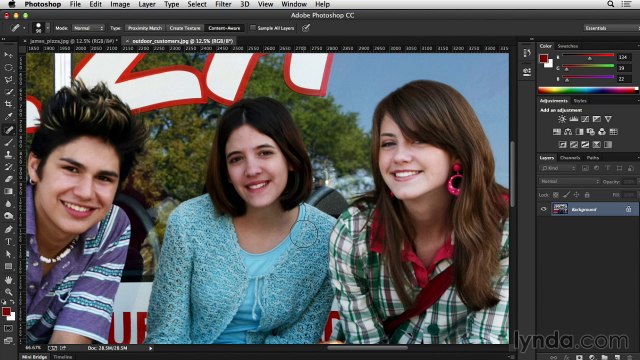Select the Dodge tool
The image size is (640, 360).
[8, 216]
